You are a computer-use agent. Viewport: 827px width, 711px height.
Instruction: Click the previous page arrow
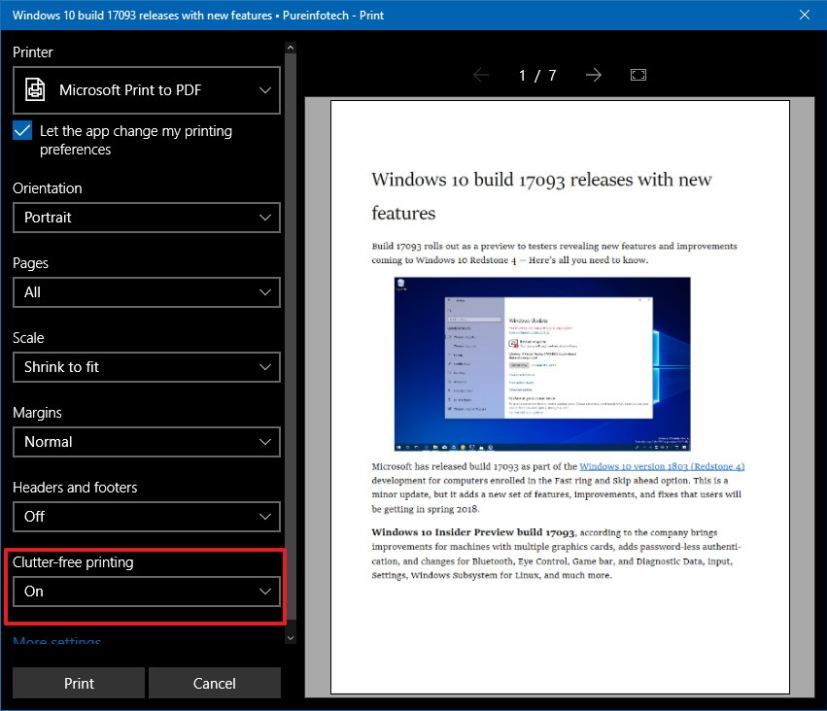point(480,74)
